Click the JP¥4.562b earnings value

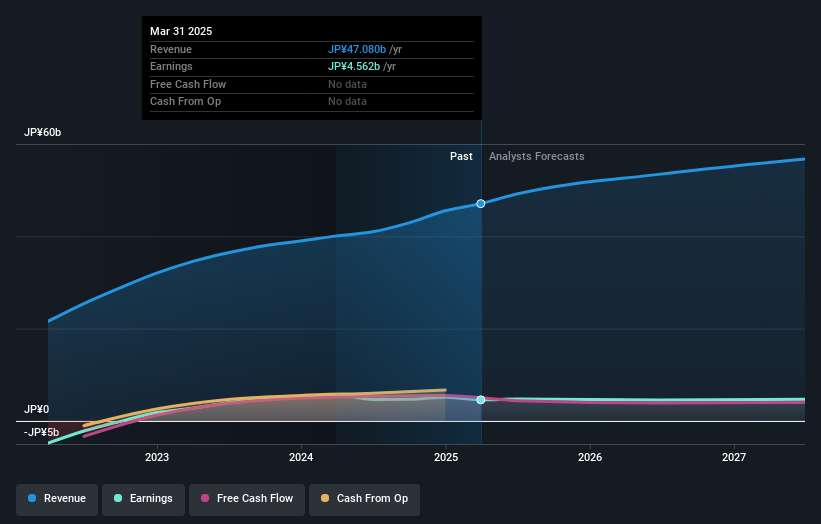pyautogui.click(x=354, y=66)
